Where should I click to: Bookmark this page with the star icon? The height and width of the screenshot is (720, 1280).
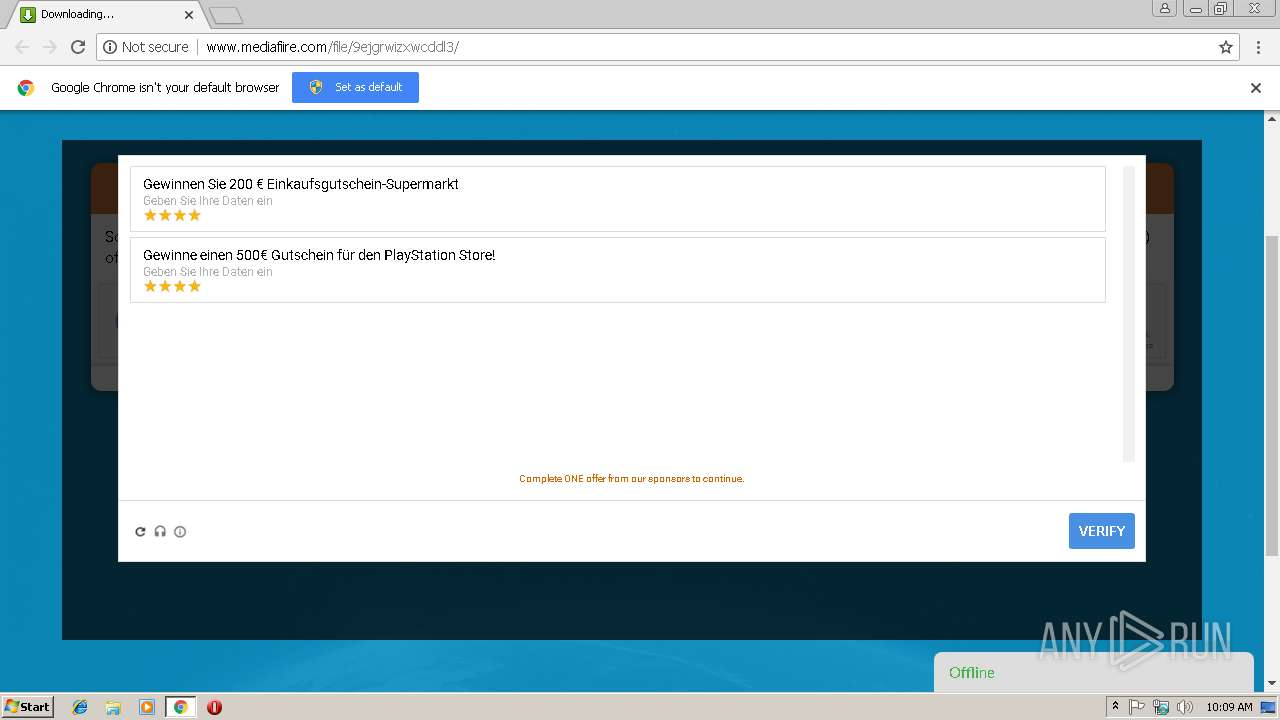[1226, 47]
